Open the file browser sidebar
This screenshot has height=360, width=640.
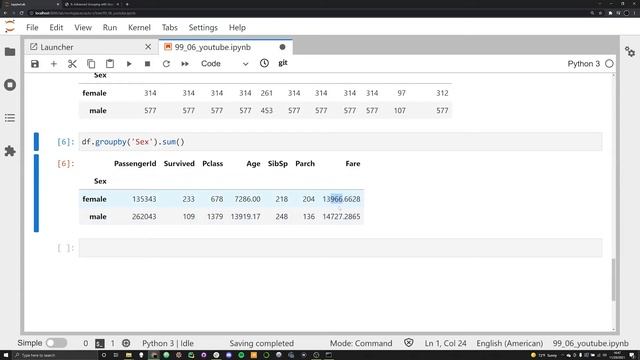pos(10,52)
